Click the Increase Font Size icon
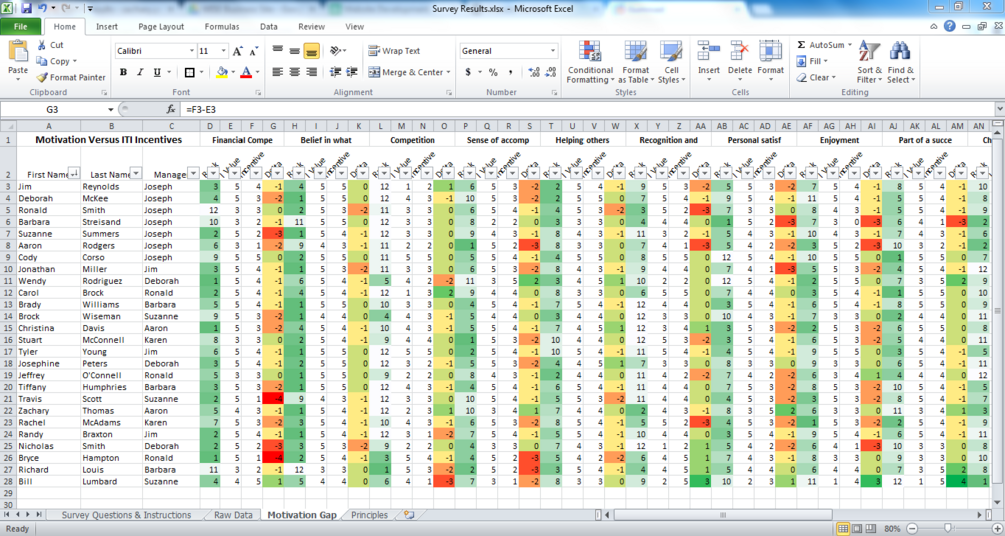 point(238,51)
